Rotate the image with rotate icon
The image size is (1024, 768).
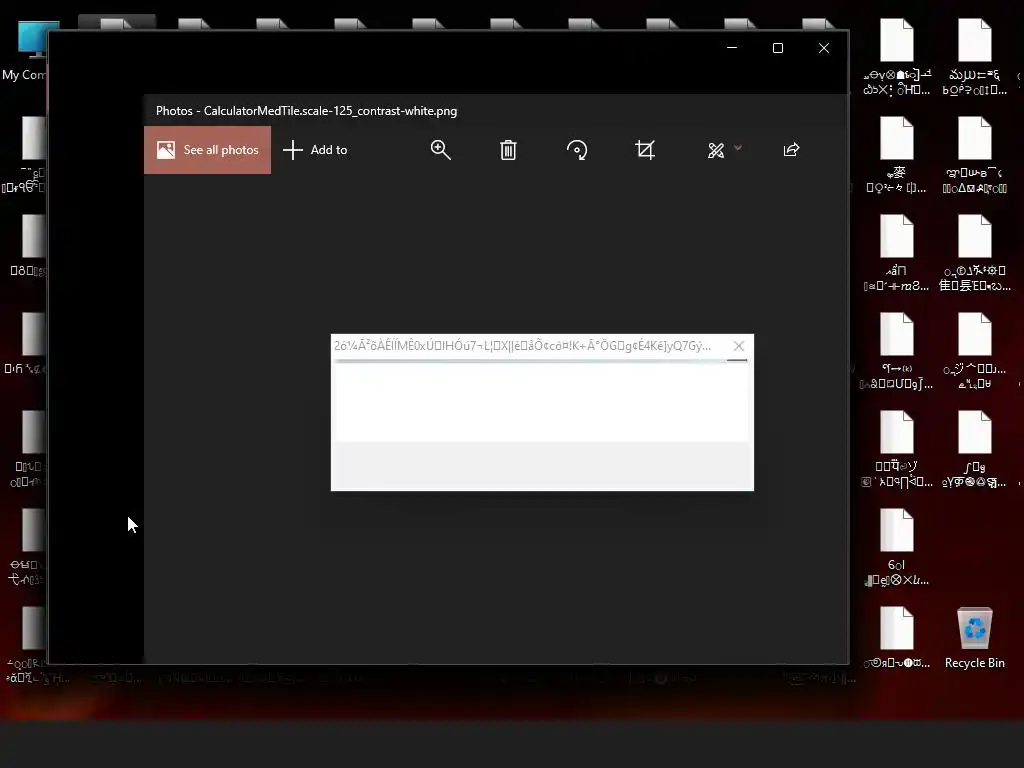click(577, 150)
